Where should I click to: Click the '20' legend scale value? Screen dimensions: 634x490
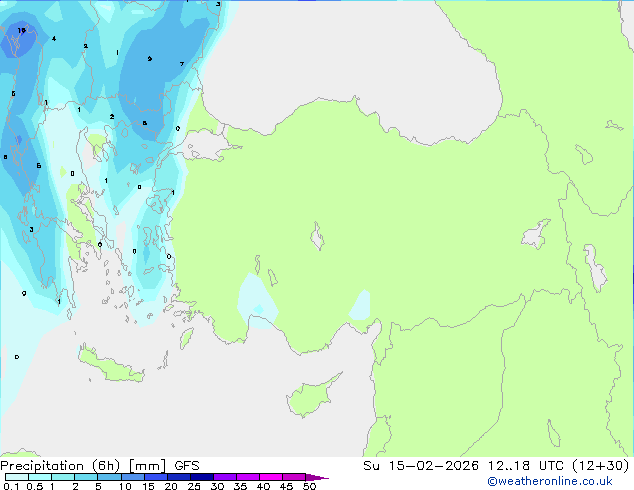pyautogui.click(x=171, y=486)
